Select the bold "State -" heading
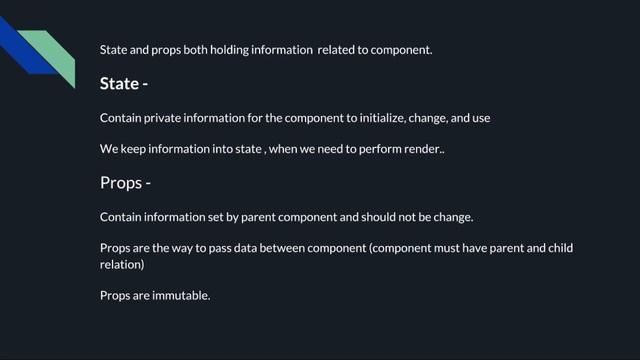The height and width of the screenshot is (360, 640). [124, 84]
